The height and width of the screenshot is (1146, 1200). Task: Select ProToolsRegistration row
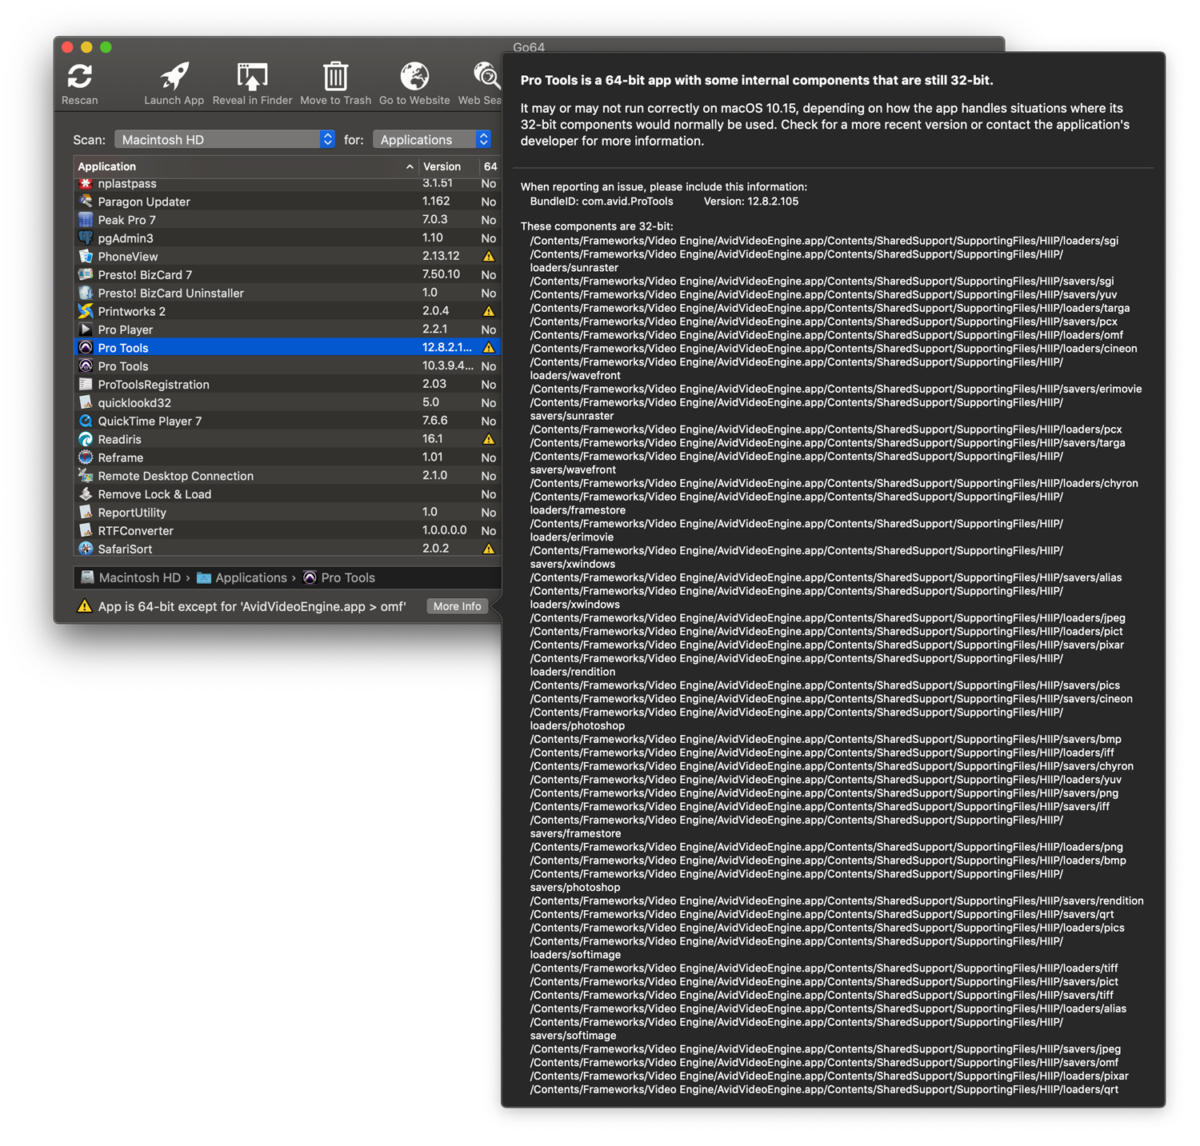point(288,385)
